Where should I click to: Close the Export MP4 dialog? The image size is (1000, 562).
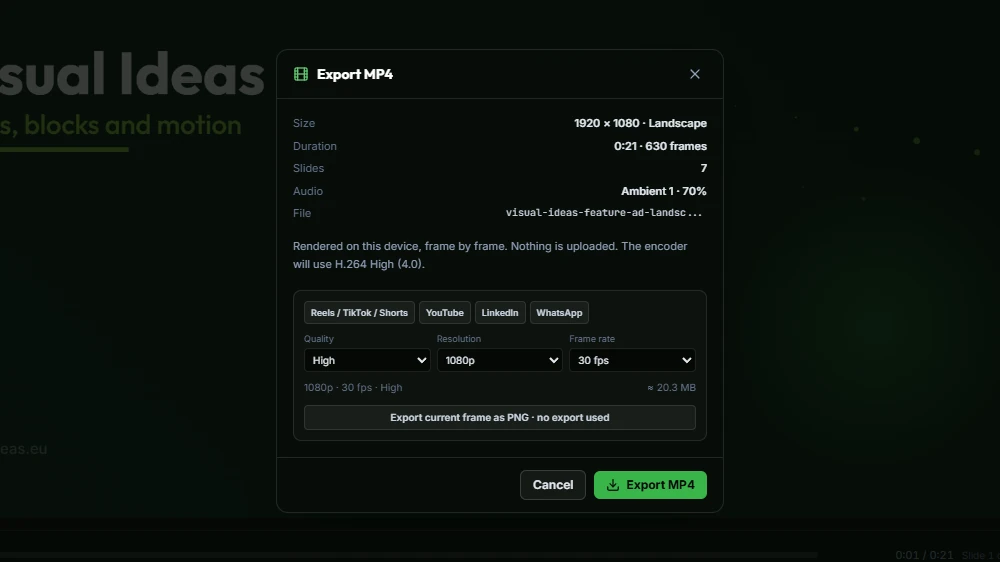pyautogui.click(x=695, y=74)
